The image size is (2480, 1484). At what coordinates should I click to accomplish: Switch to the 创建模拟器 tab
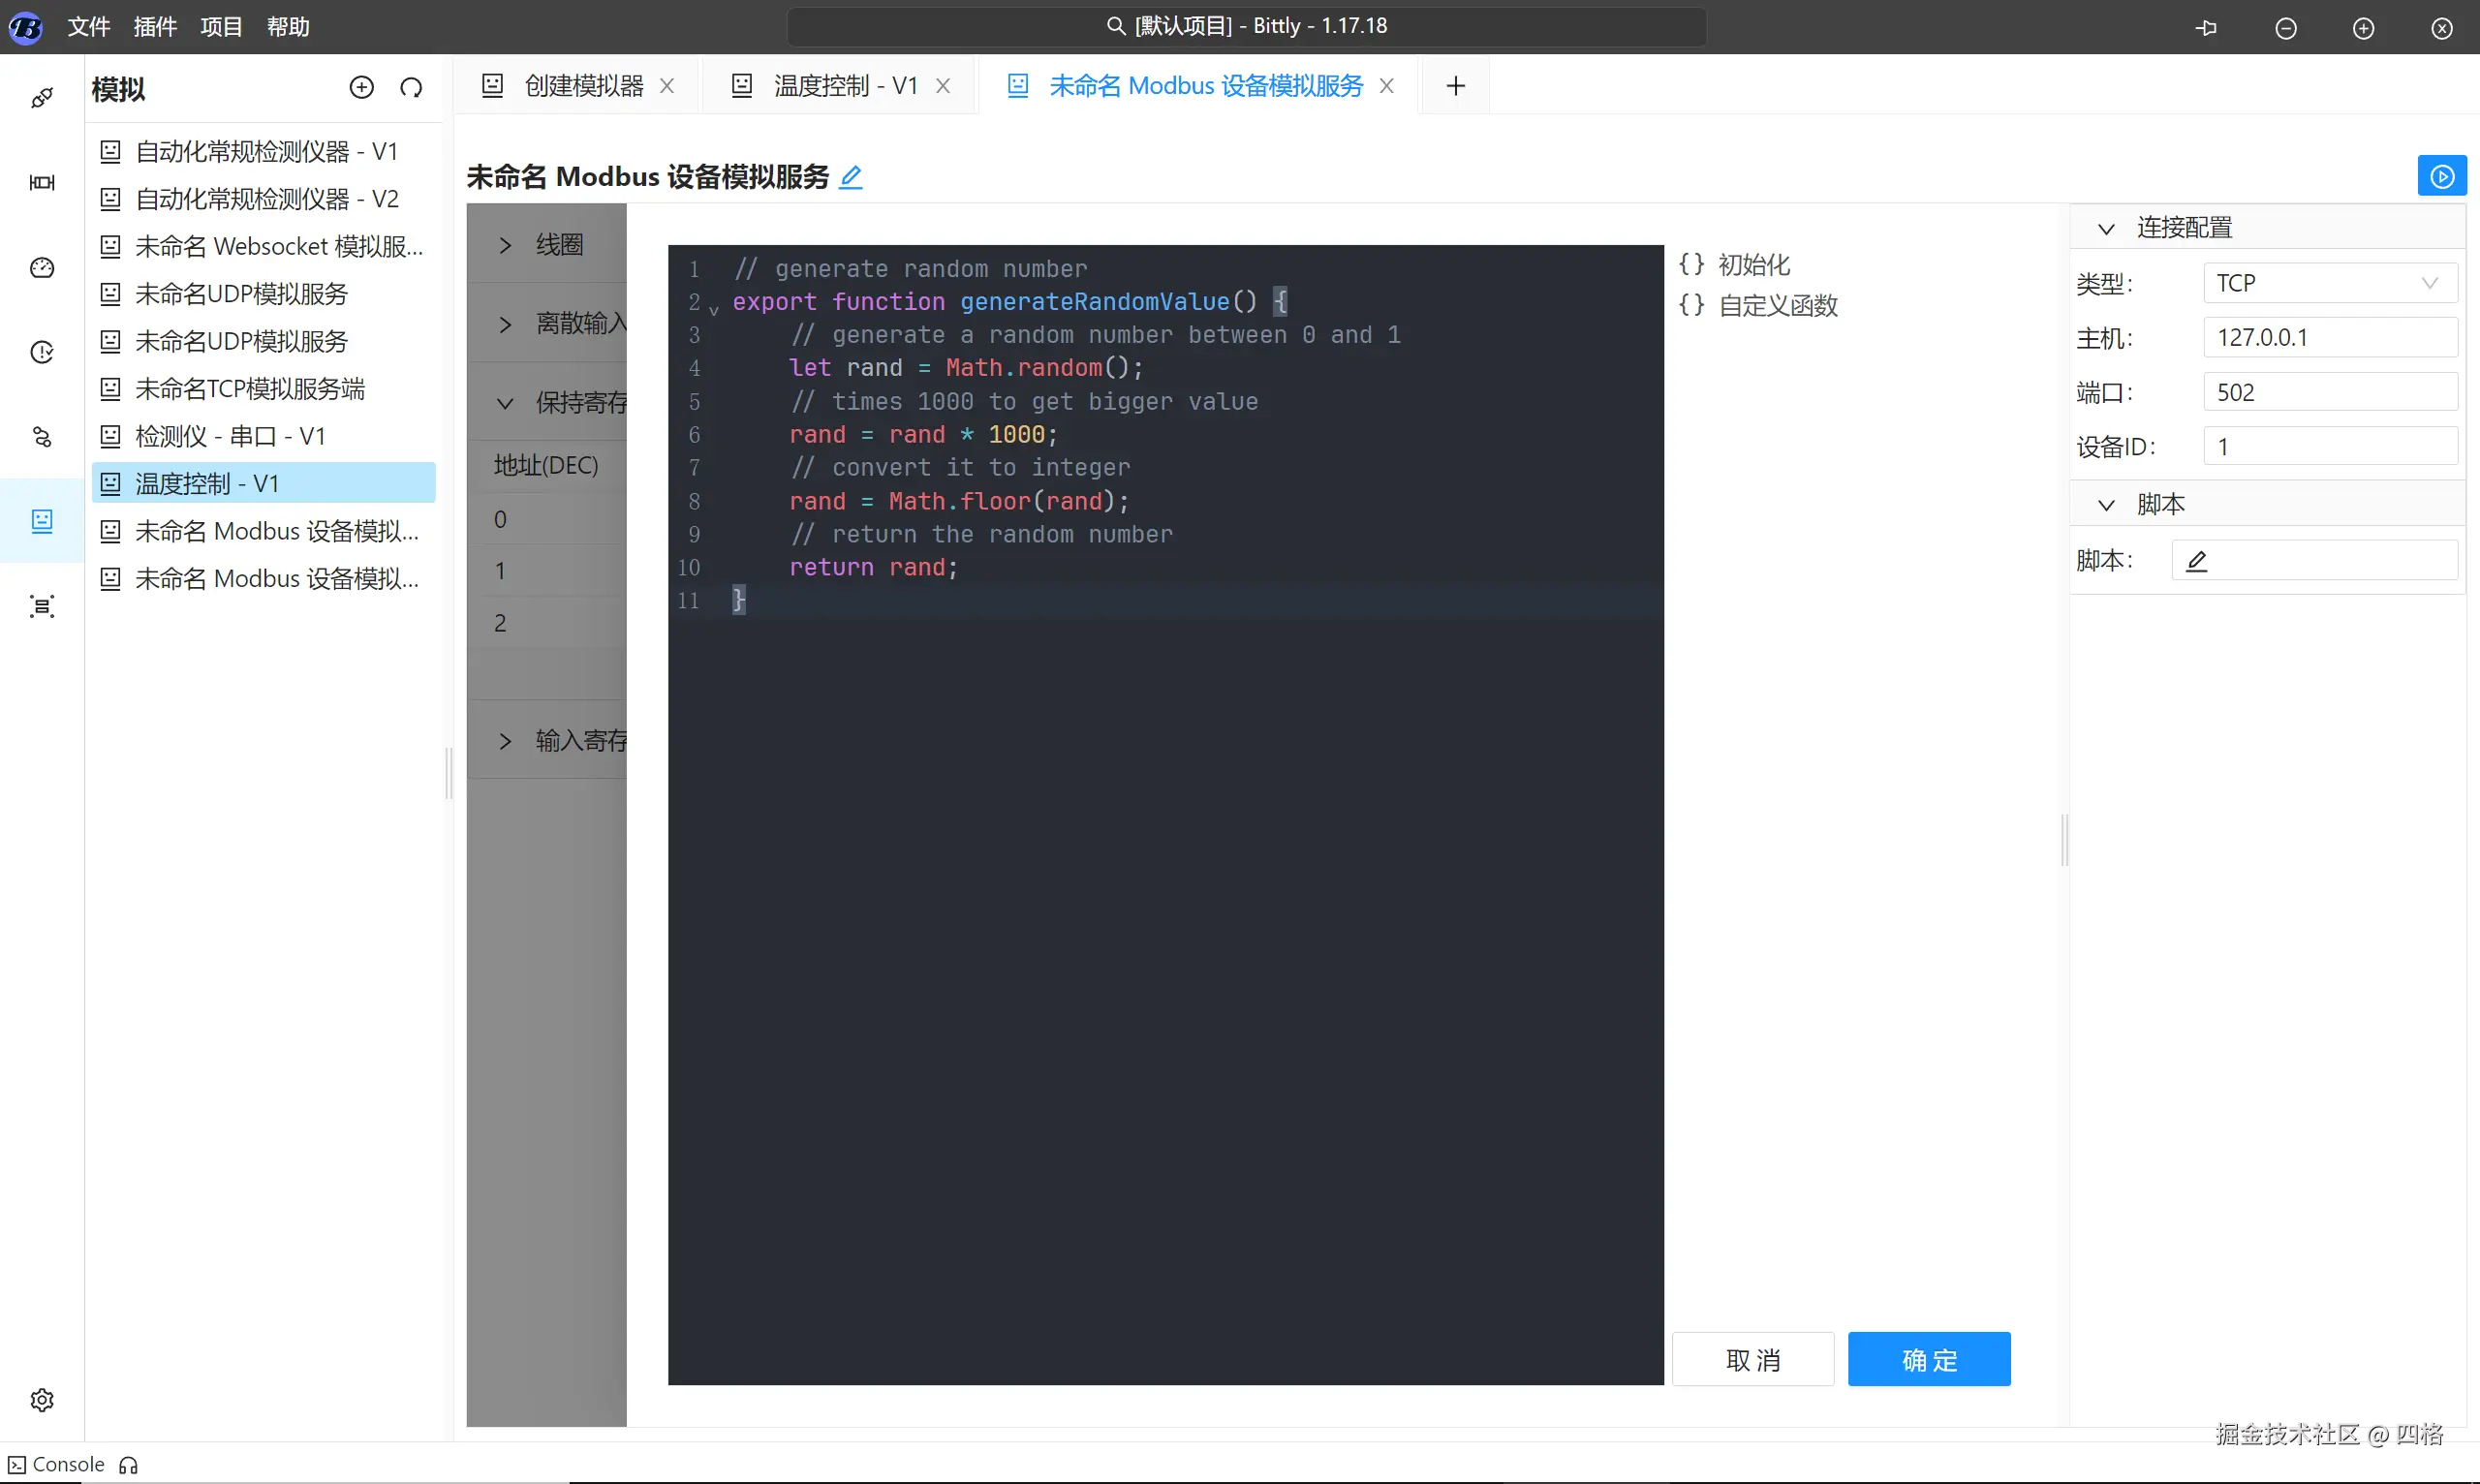583,86
